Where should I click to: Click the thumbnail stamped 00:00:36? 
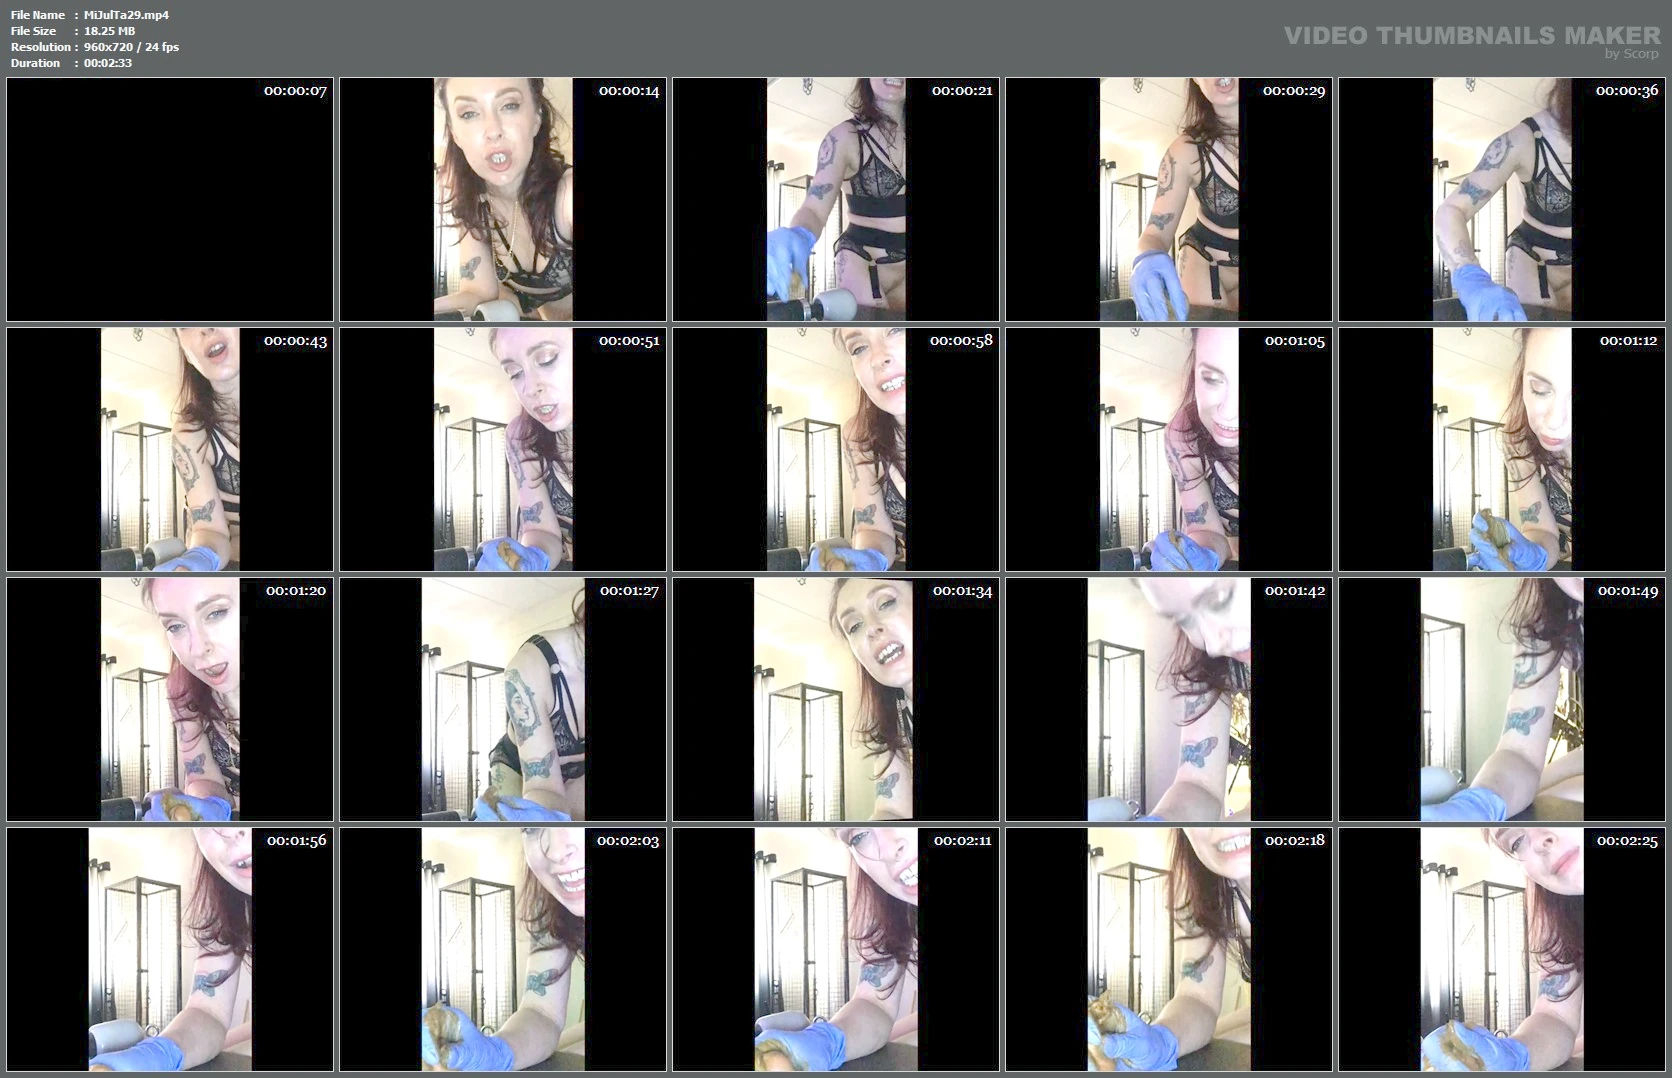1502,199
